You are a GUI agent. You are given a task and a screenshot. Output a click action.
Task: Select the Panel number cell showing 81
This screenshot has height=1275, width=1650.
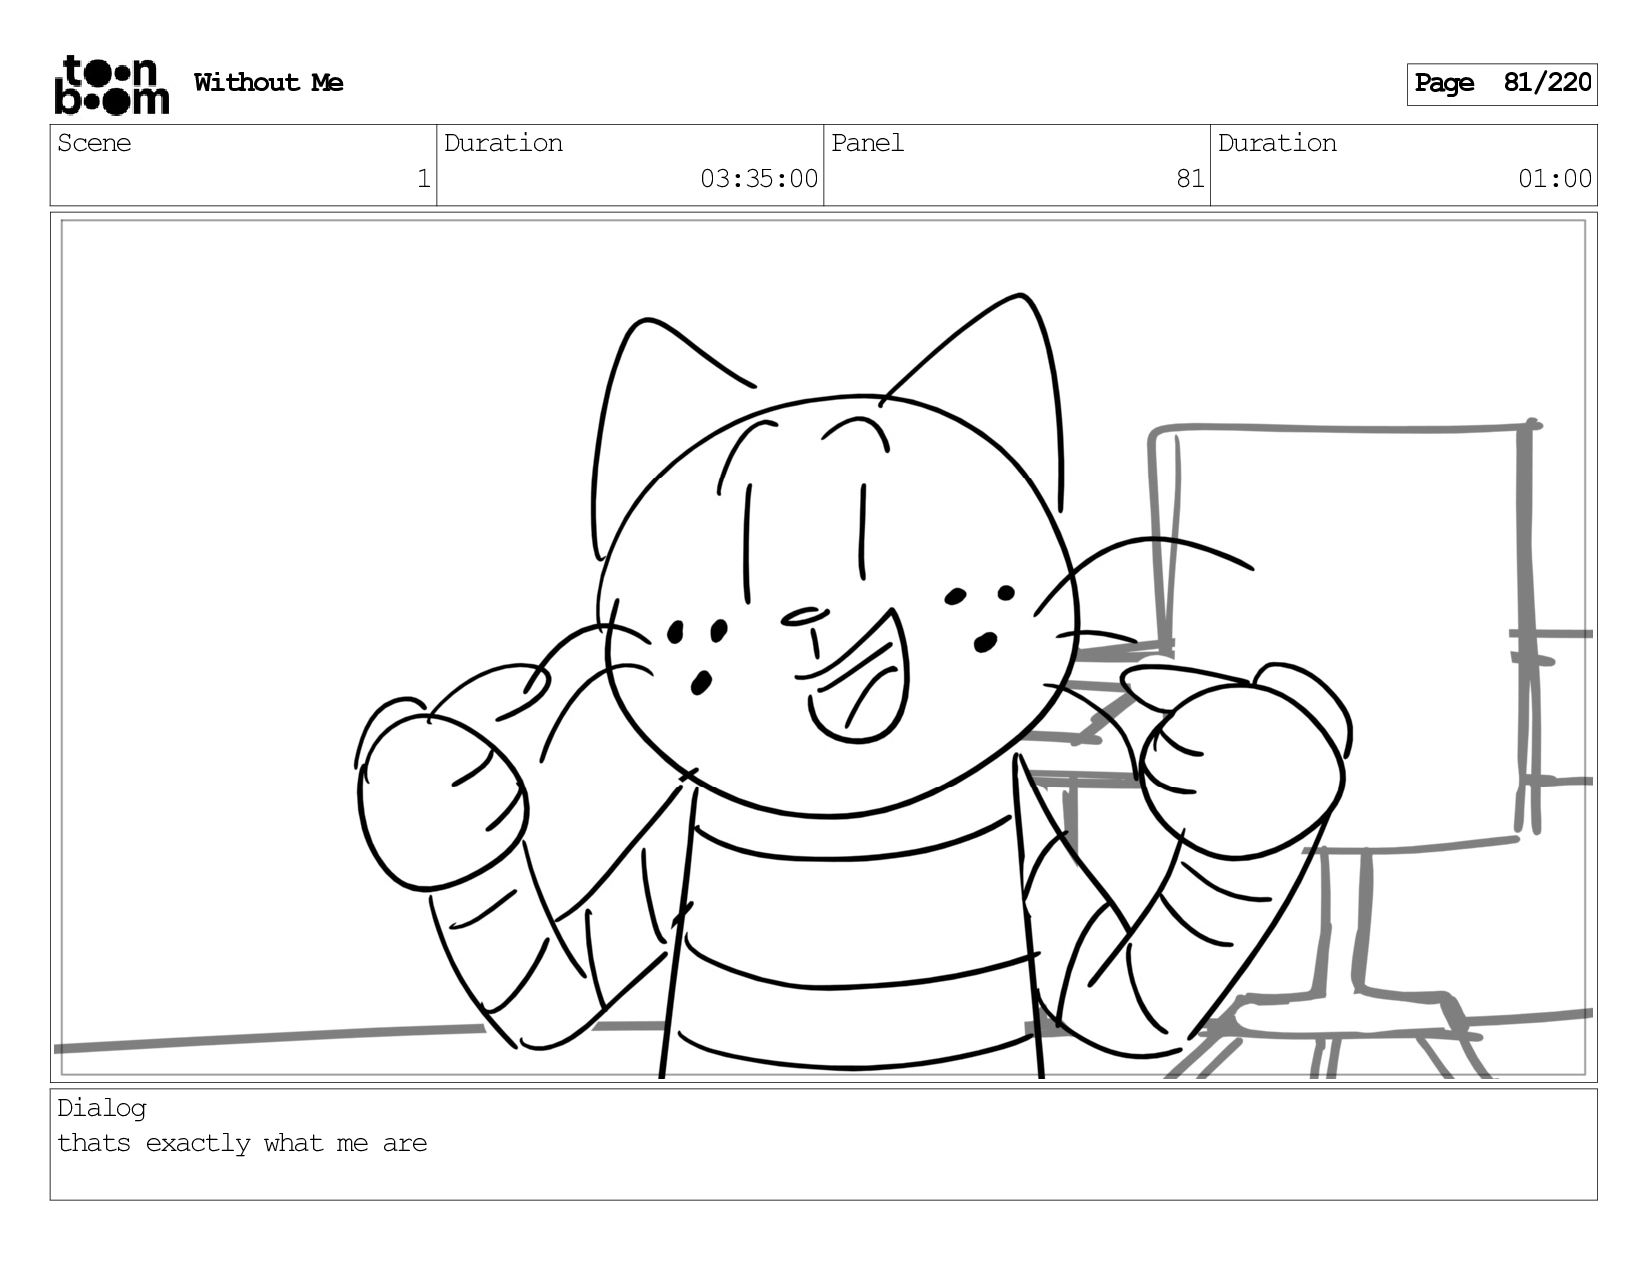coord(1017,165)
